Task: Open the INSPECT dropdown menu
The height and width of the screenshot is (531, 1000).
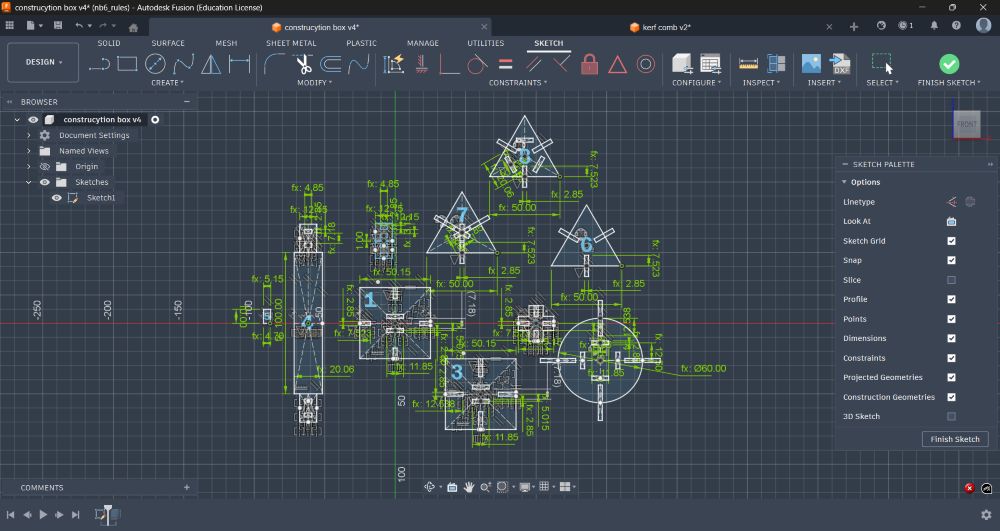Action: point(761,83)
